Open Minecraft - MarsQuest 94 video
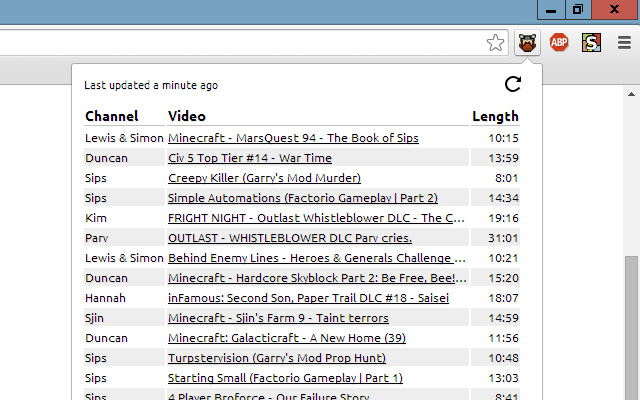 pos(293,138)
